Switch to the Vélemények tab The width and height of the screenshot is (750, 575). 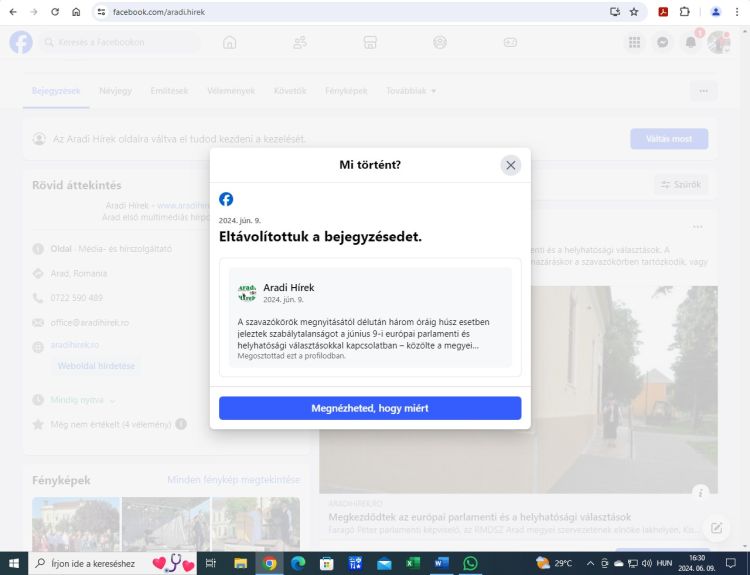click(x=231, y=91)
